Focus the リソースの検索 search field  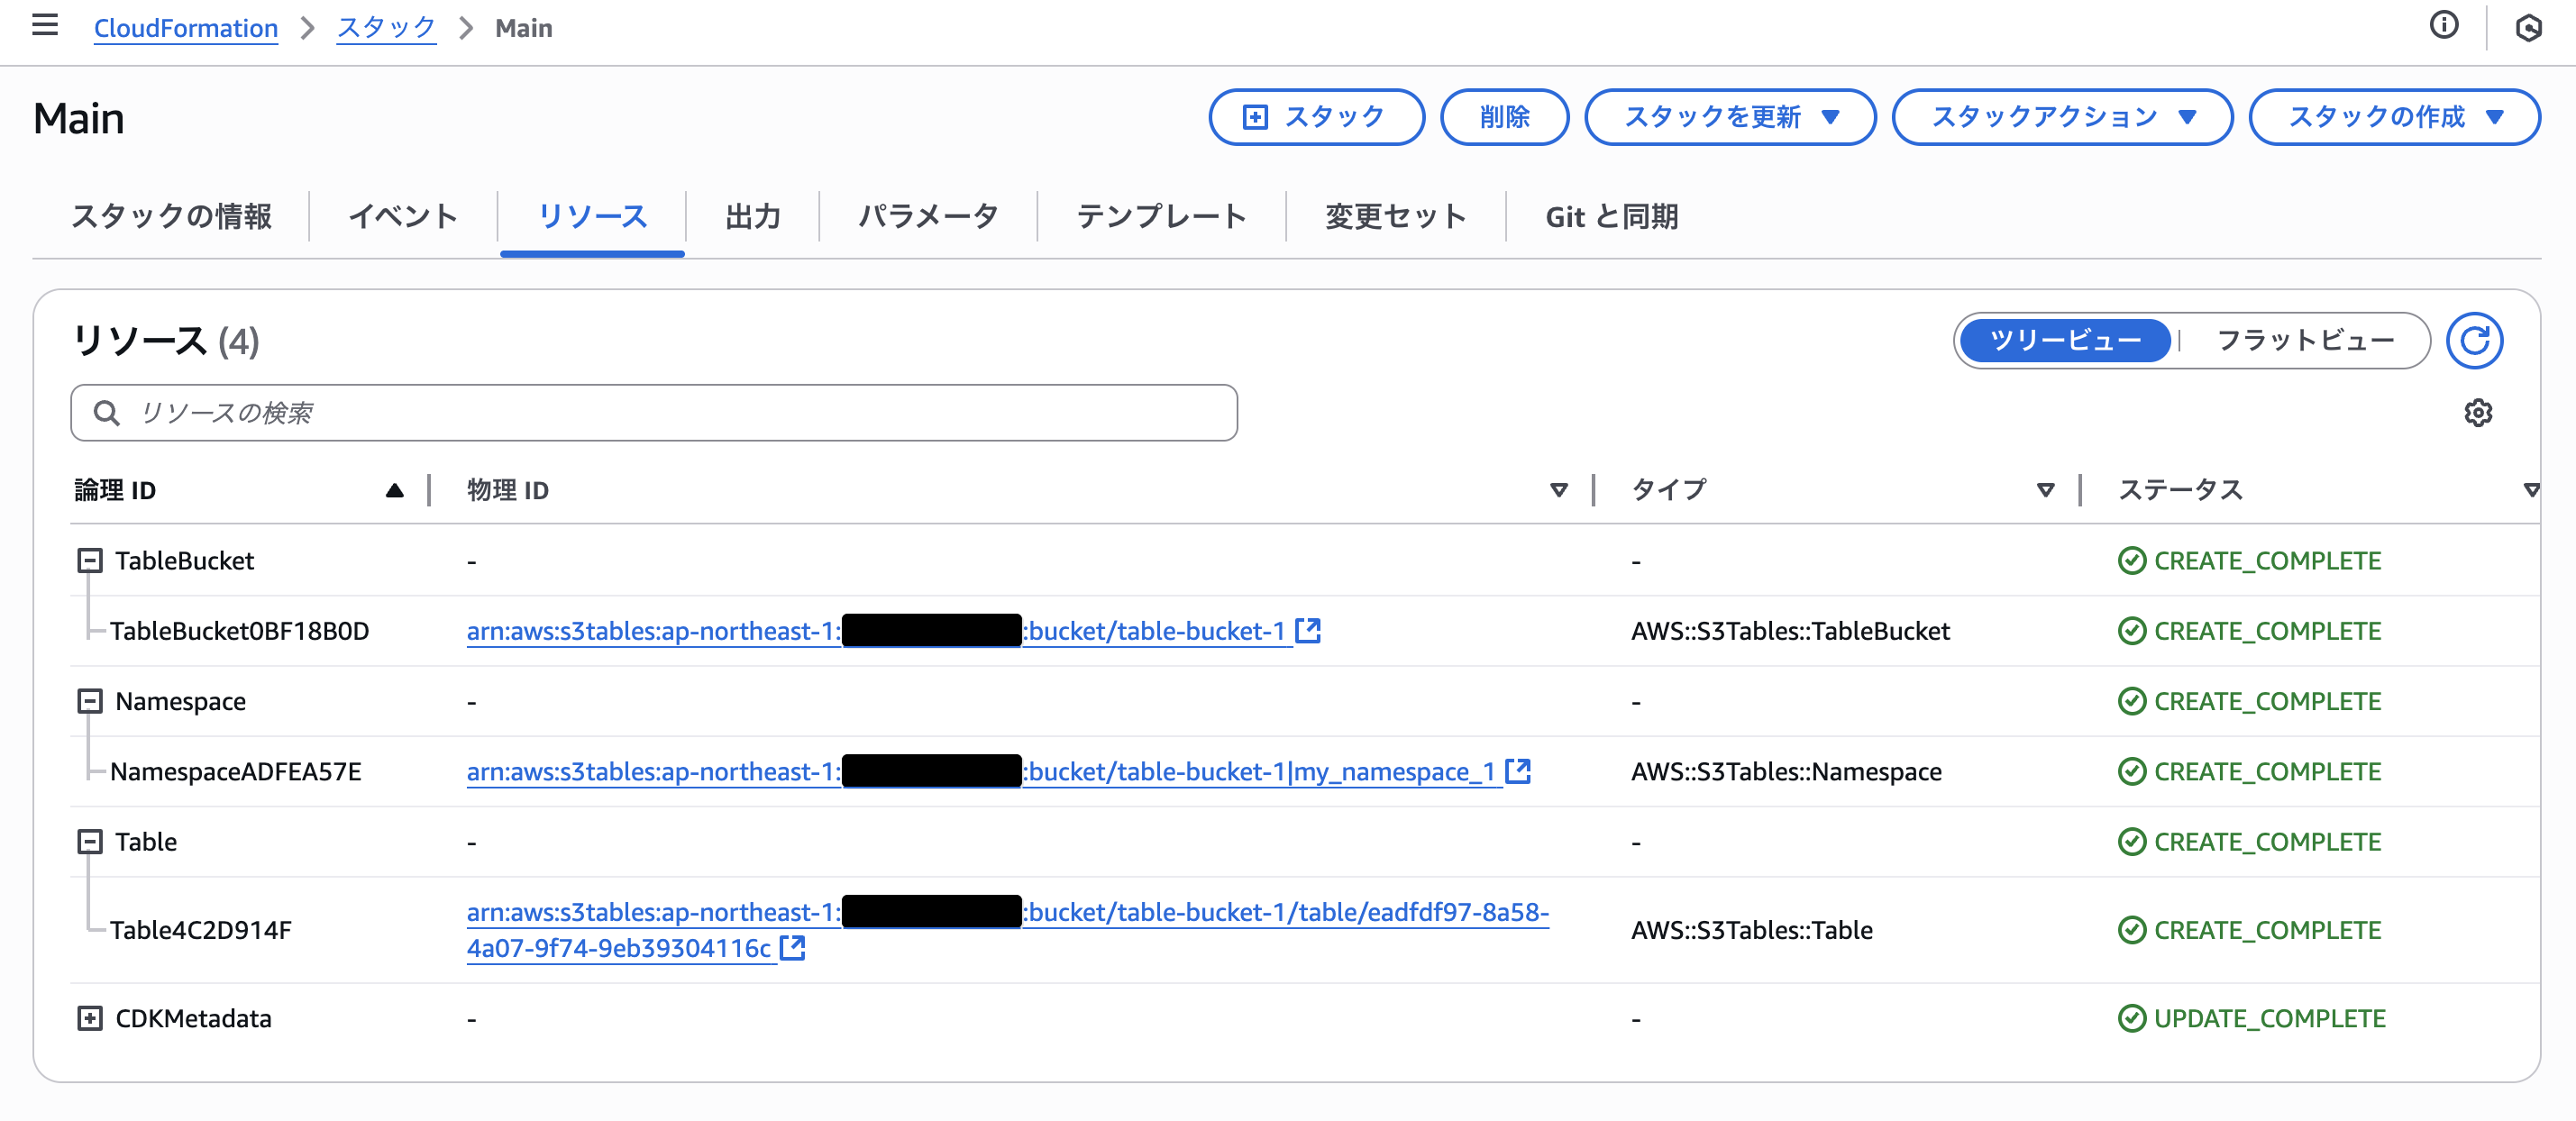click(654, 412)
